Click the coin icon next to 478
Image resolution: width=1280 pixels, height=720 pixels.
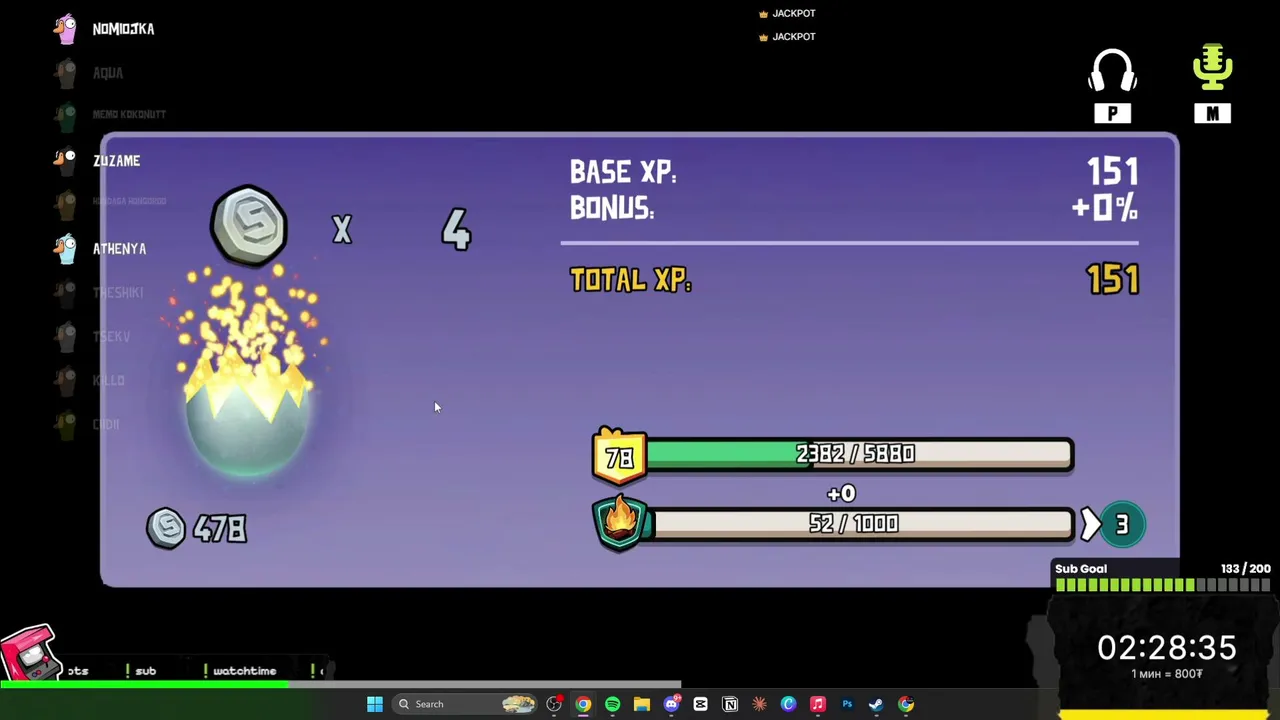point(166,527)
